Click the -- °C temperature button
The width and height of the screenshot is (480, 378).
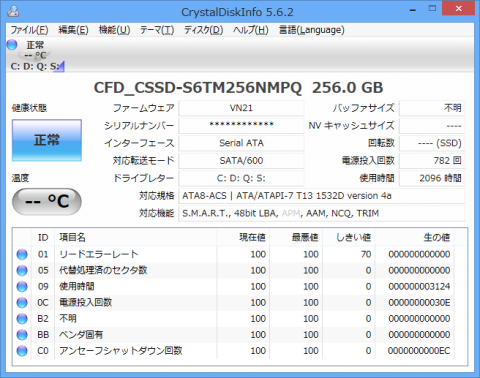[x=47, y=202]
